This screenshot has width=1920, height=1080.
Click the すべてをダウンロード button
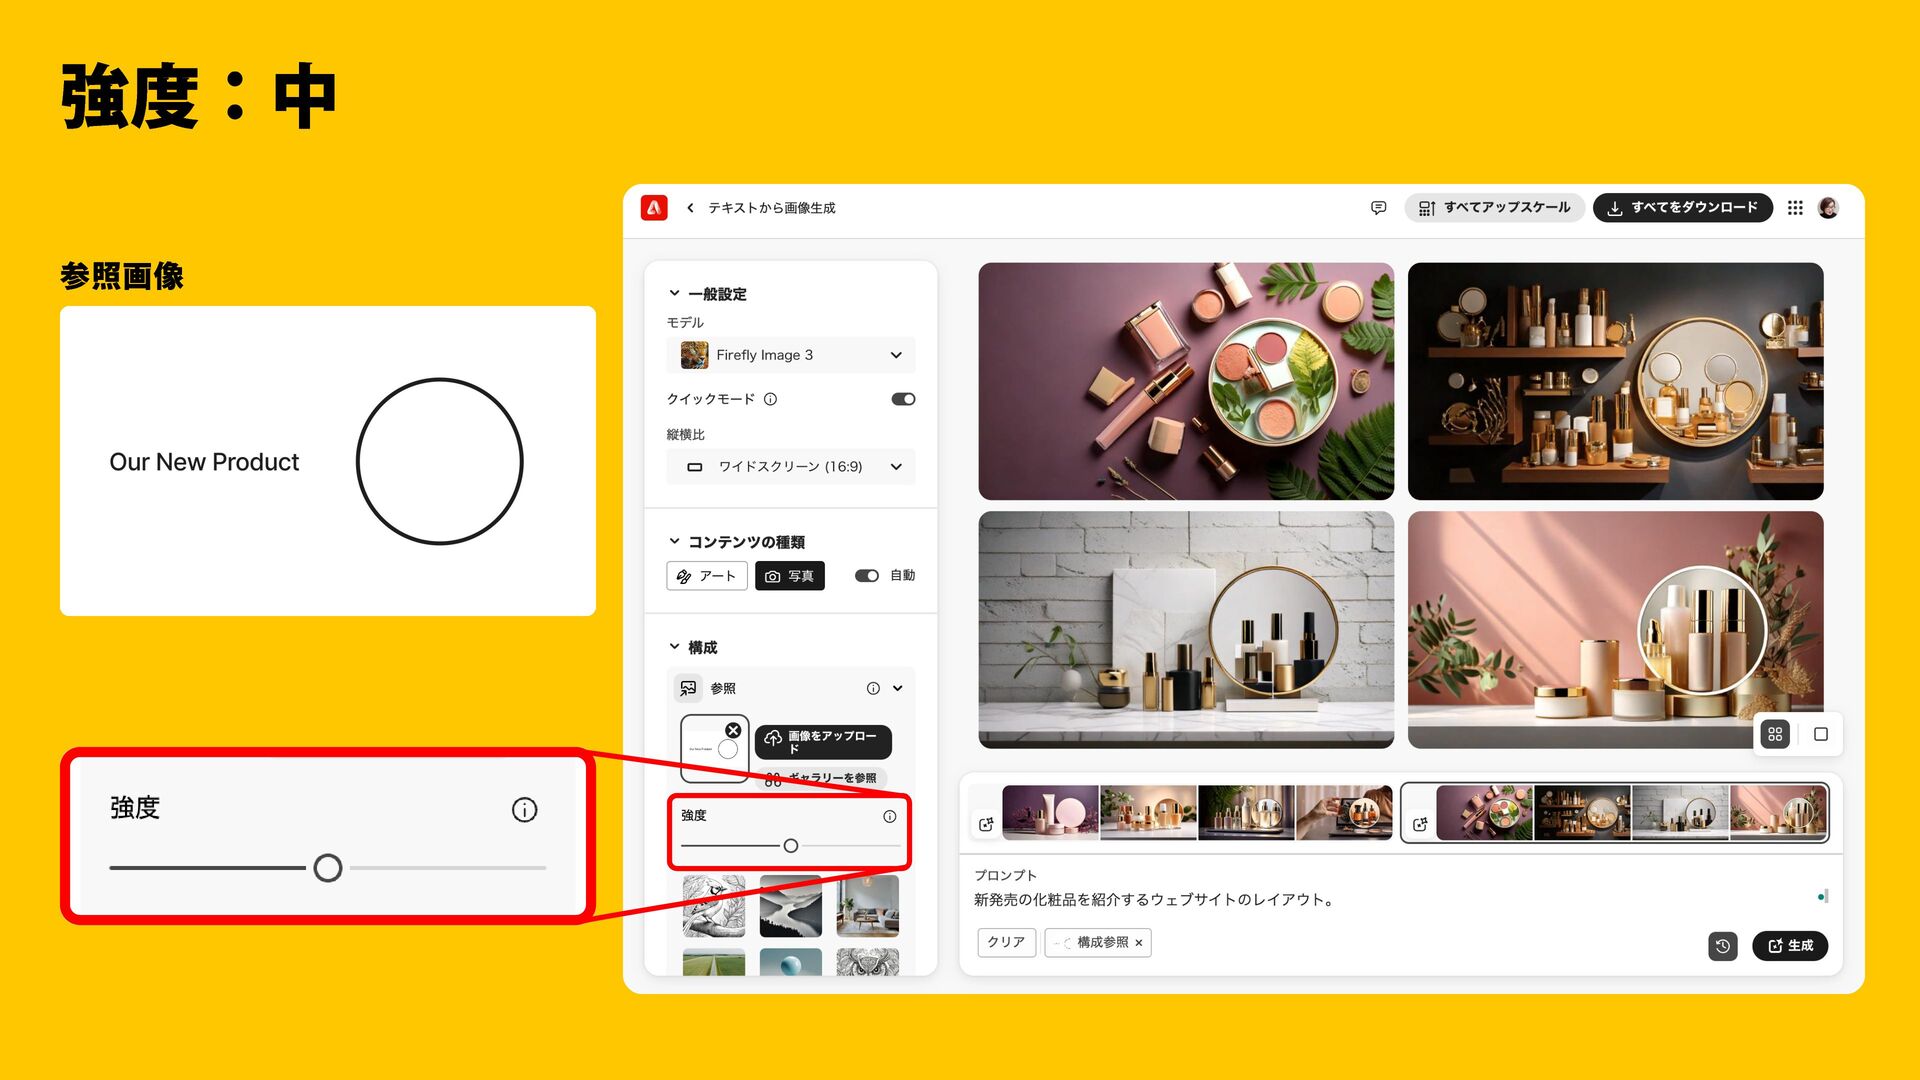tap(1682, 208)
